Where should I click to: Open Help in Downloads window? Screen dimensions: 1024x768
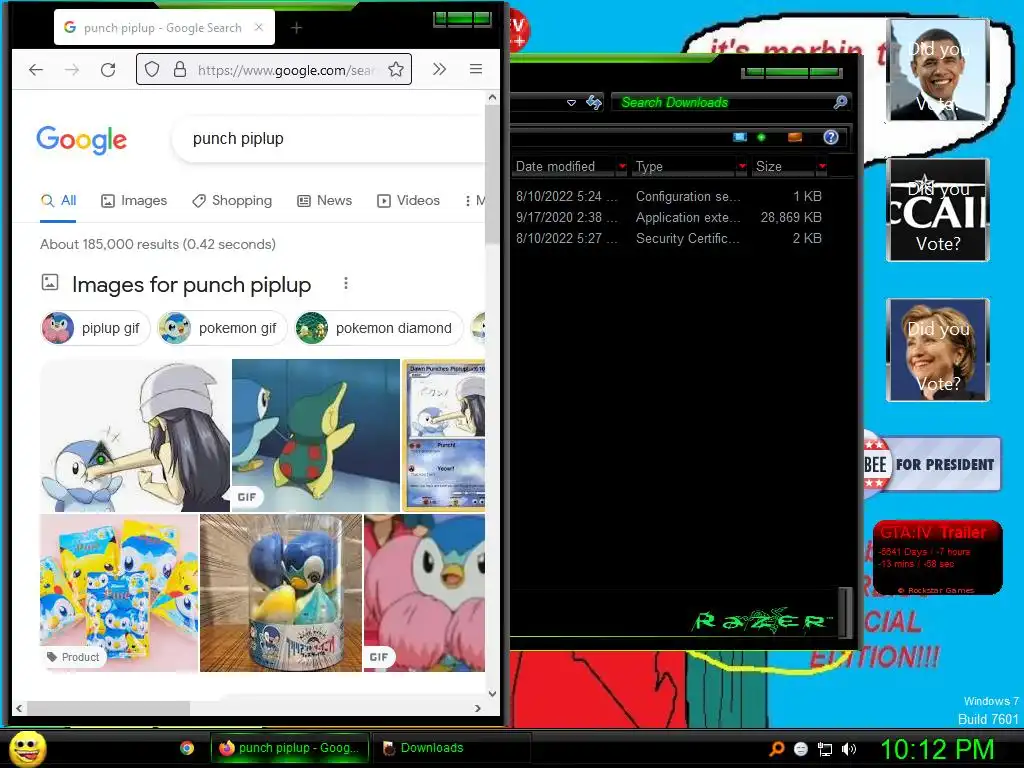click(831, 137)
